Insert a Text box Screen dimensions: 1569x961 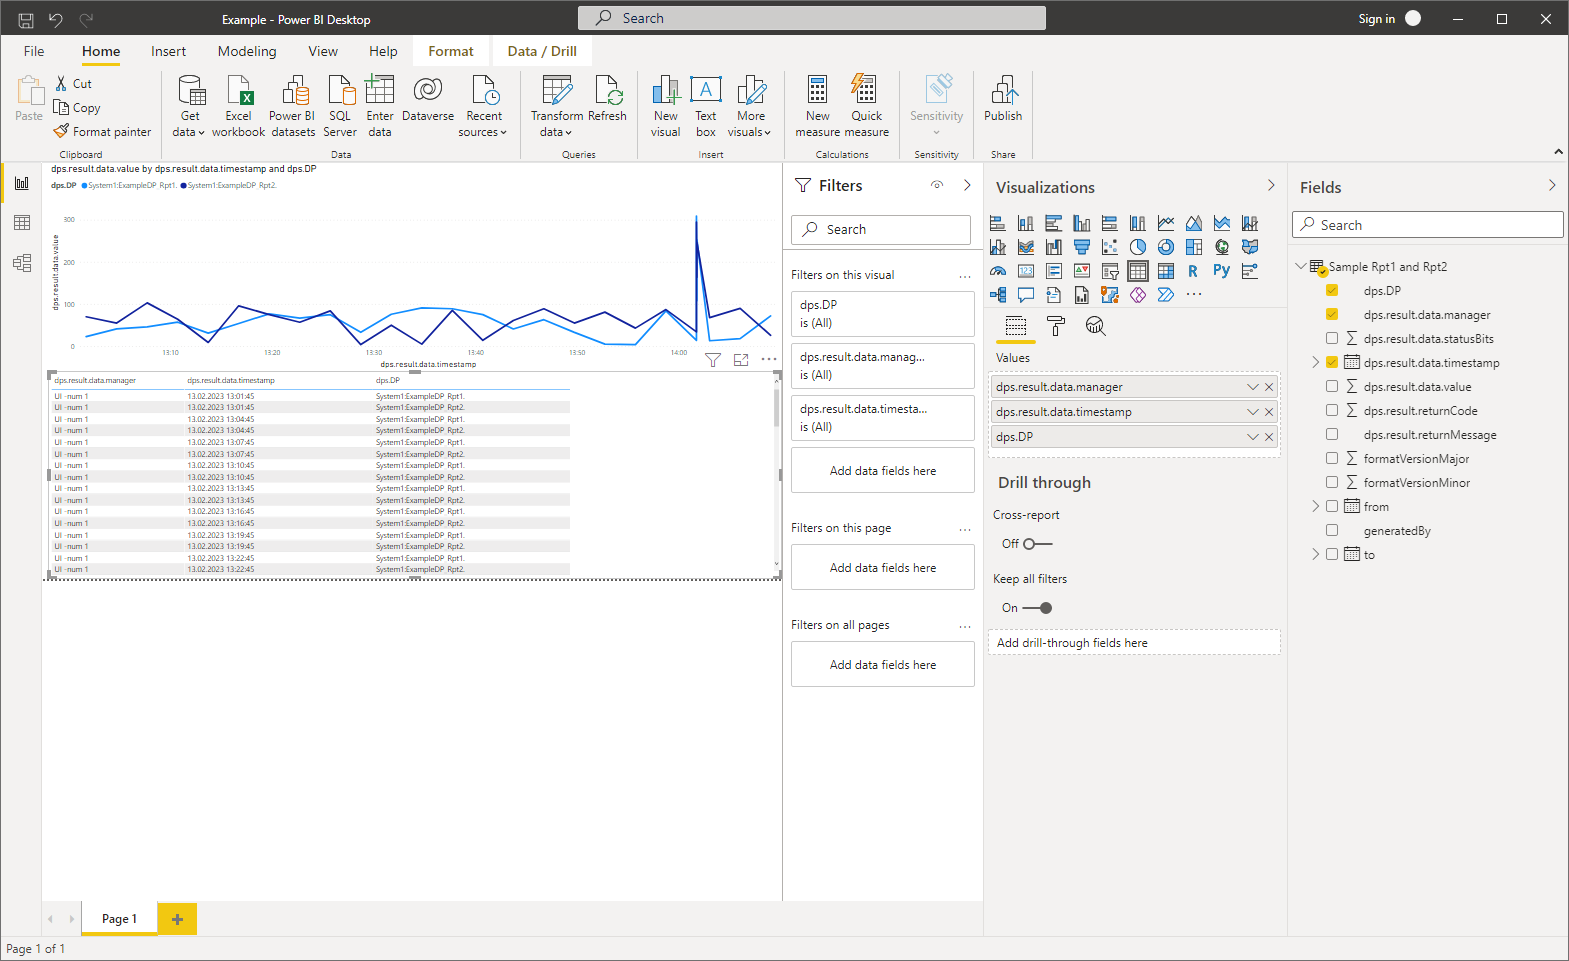click(706, 106)
